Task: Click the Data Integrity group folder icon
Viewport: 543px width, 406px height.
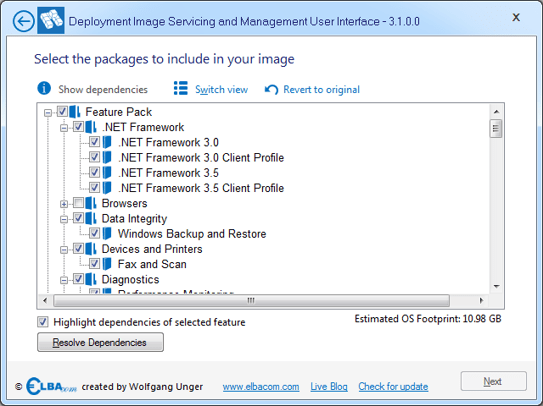Action: (91, 218)
